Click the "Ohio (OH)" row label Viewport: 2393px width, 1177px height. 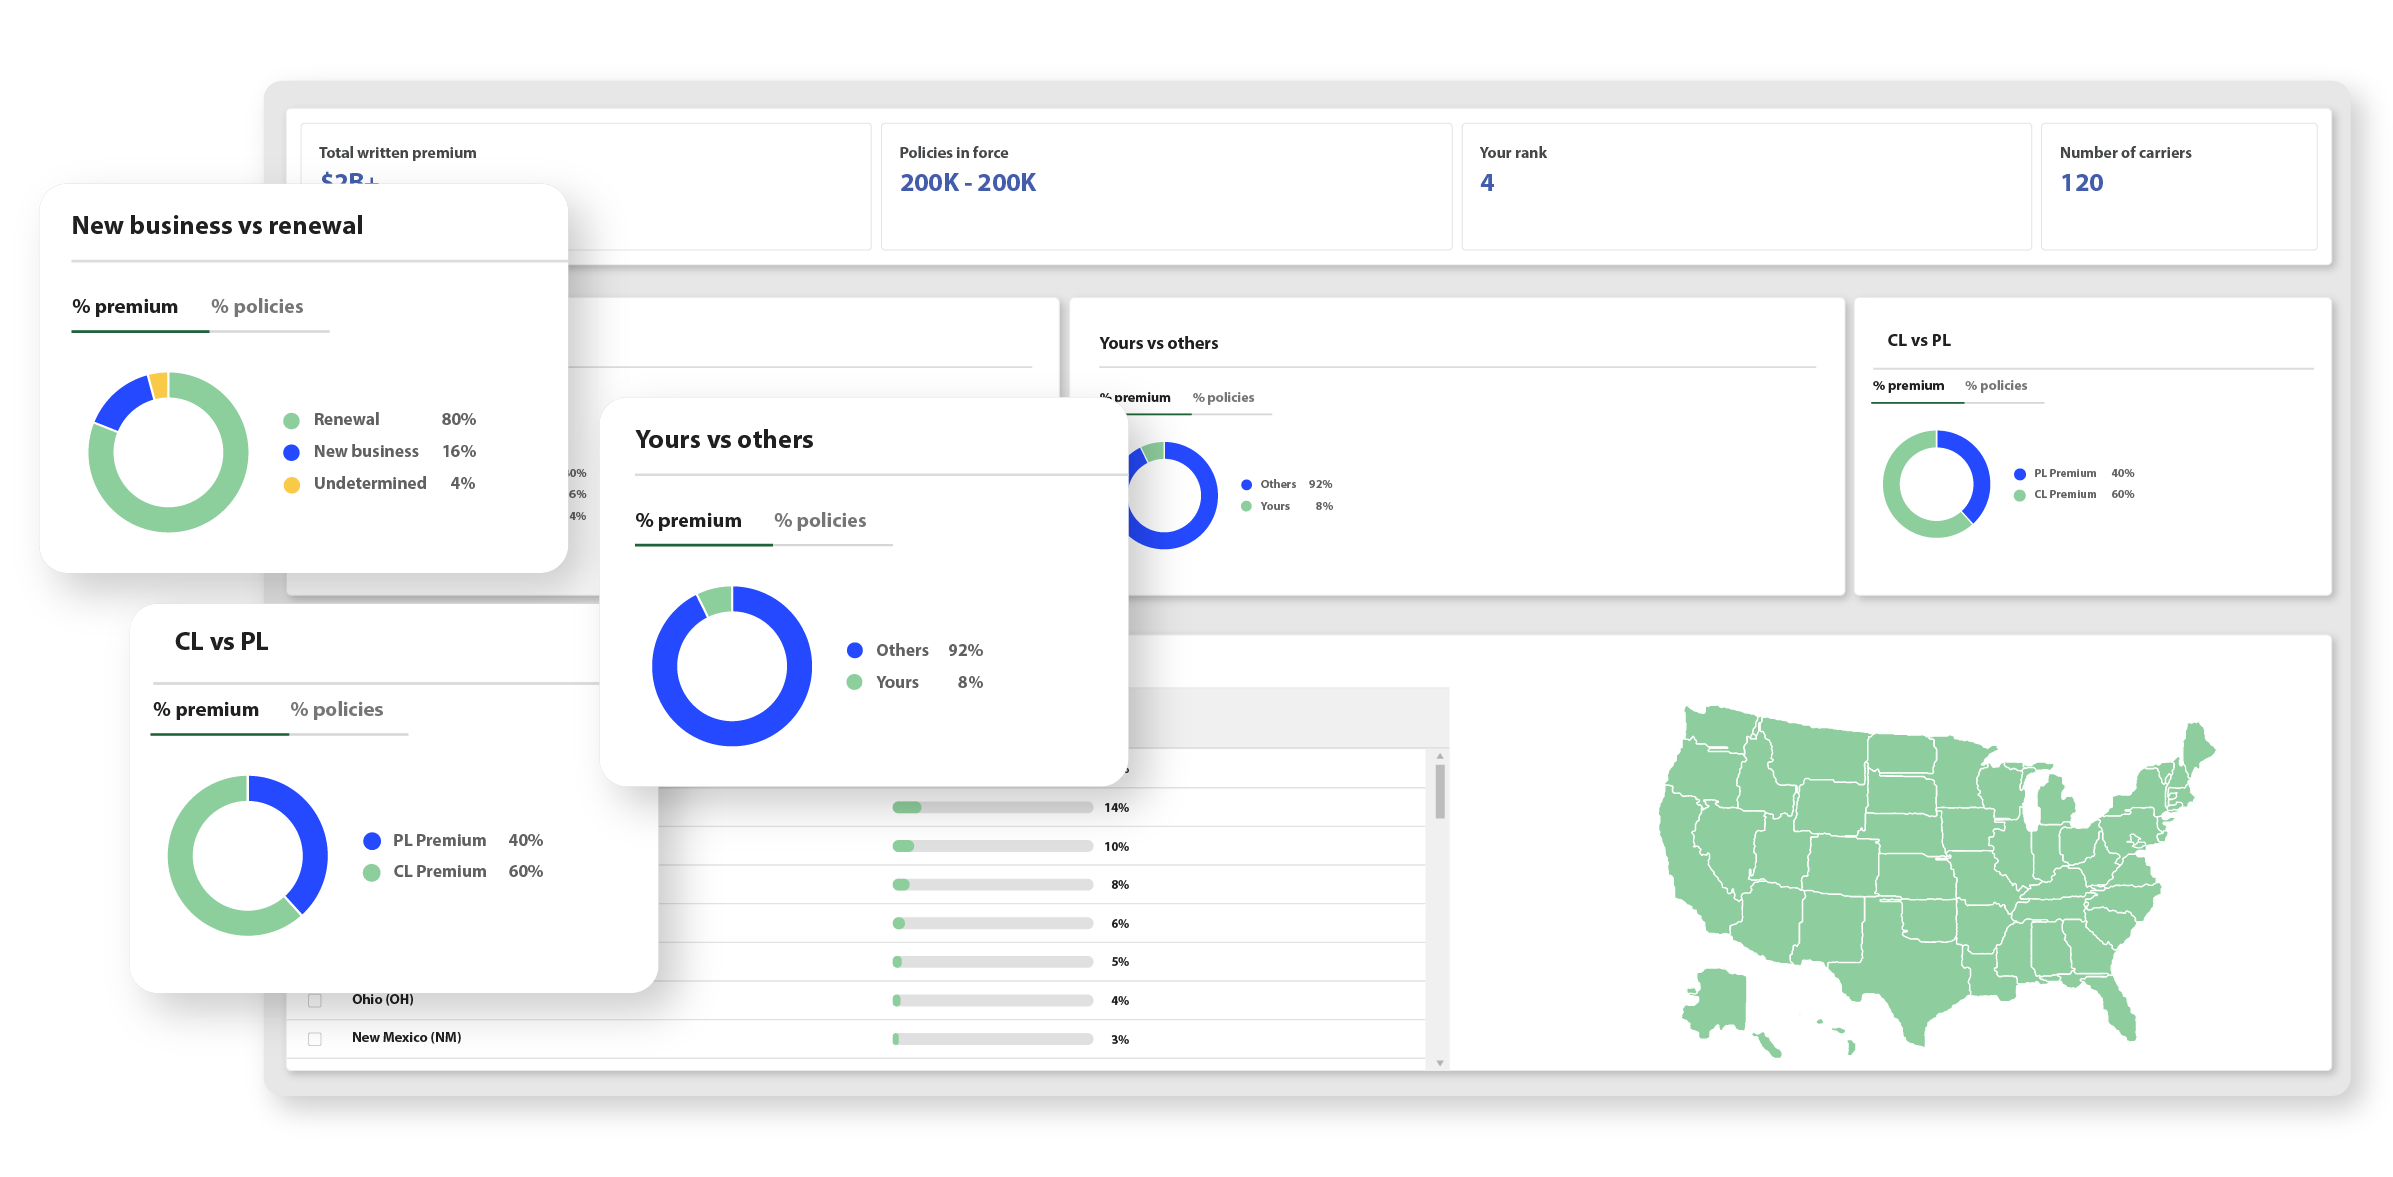point(382,999)
